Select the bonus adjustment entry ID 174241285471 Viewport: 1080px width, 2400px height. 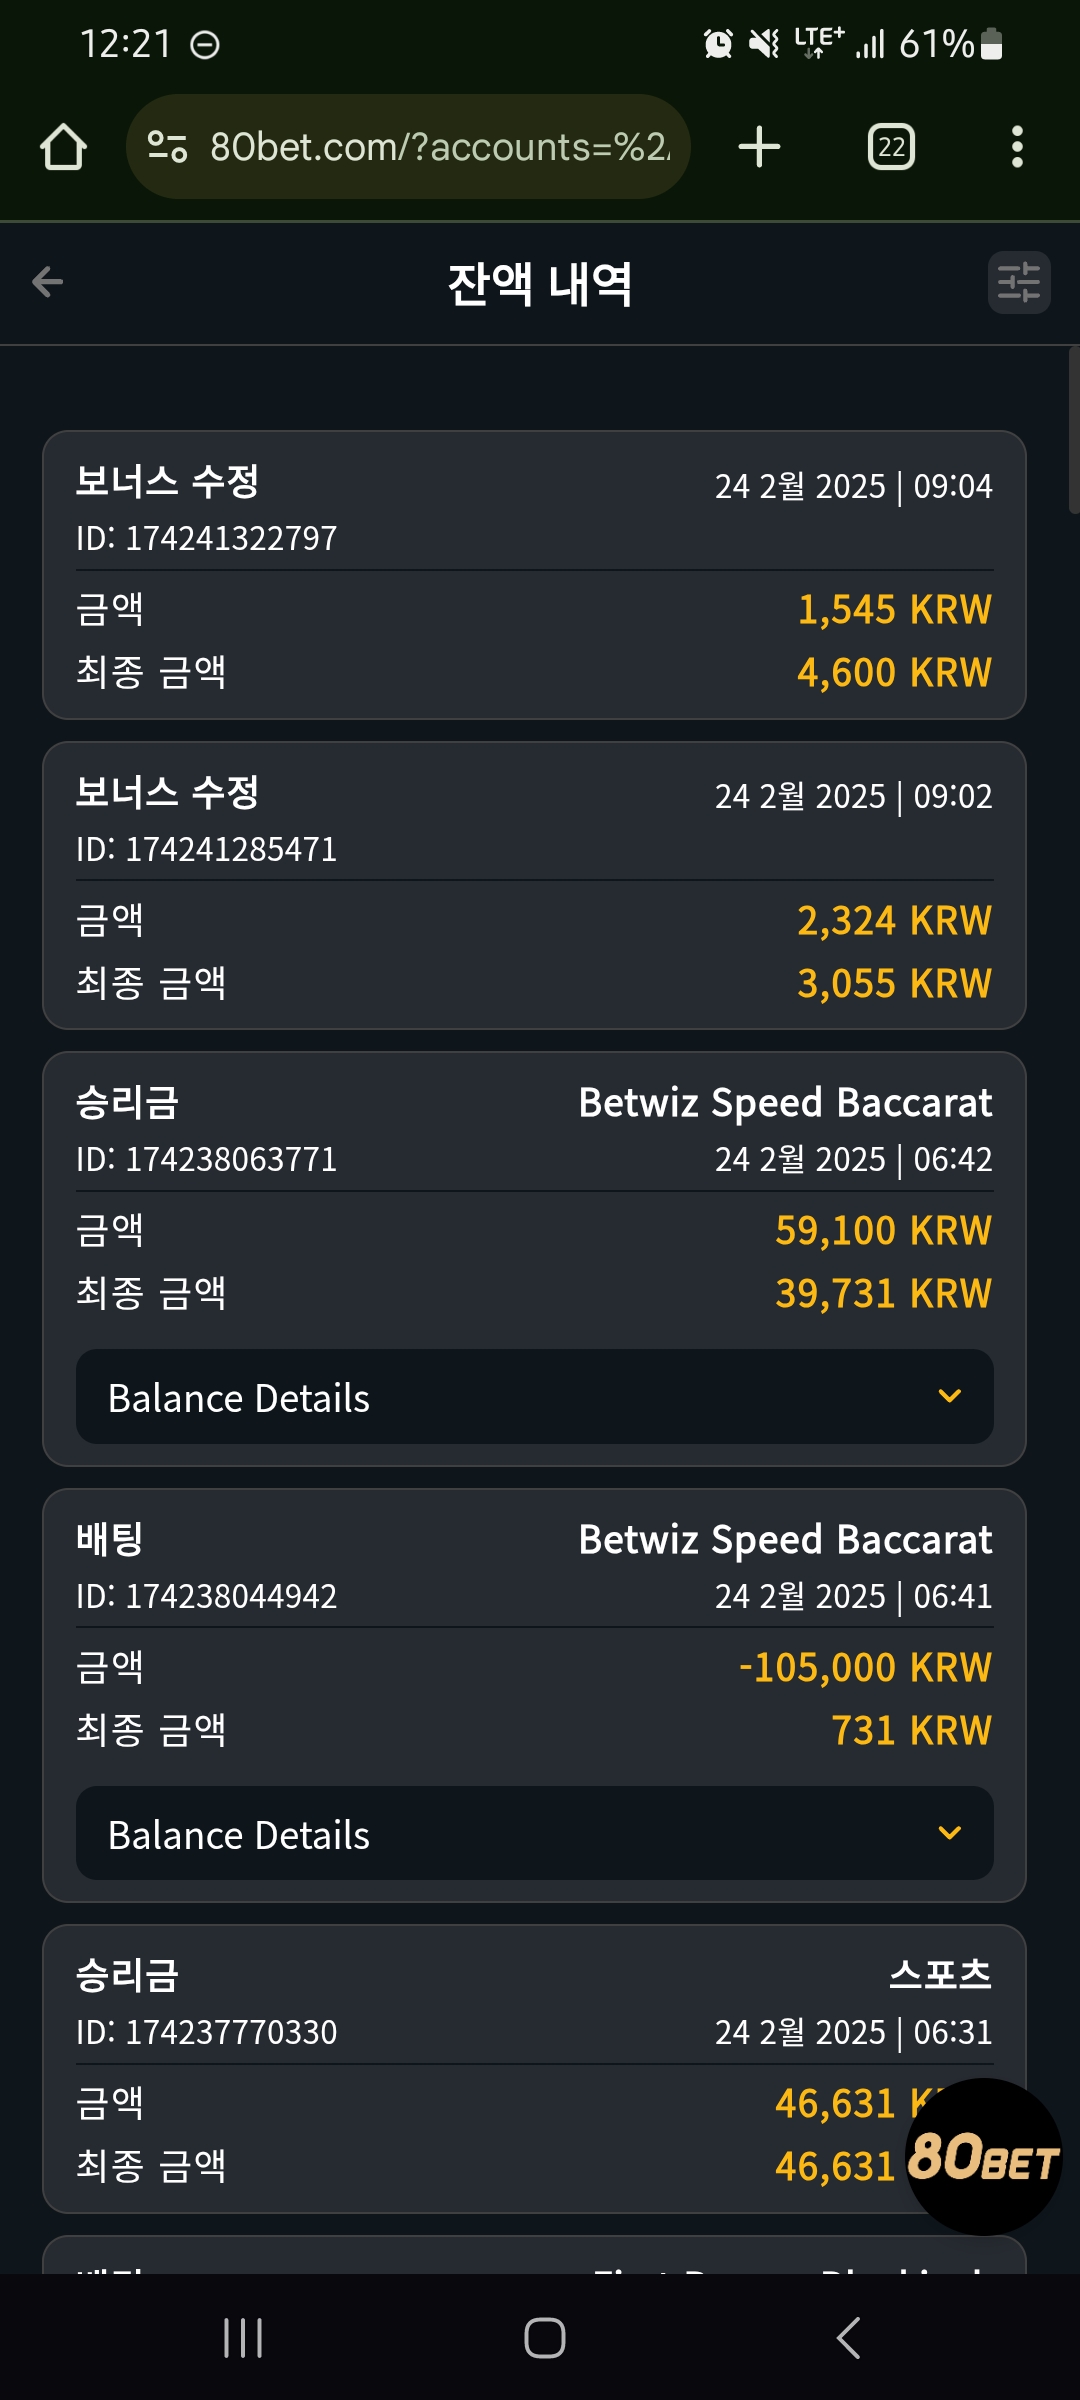click(x=535, y=885)
